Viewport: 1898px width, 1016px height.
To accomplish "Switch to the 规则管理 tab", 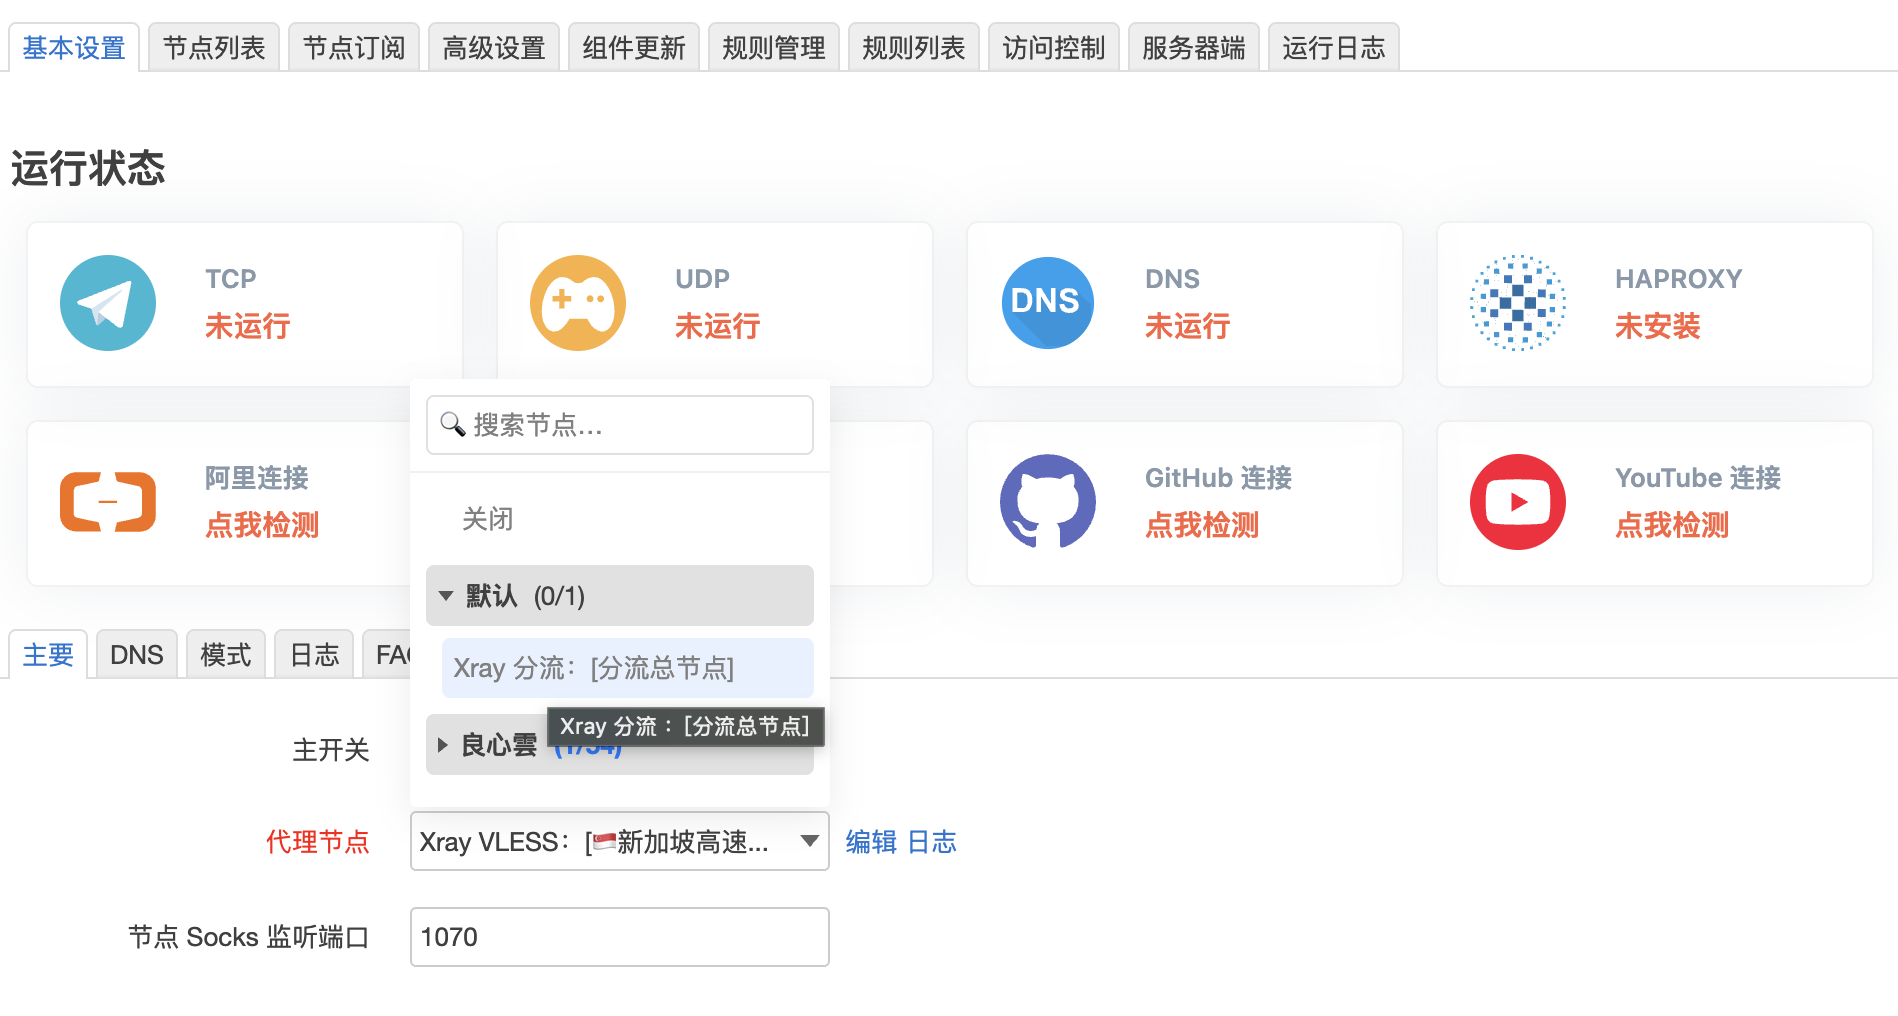I will (x=774, y=47).
